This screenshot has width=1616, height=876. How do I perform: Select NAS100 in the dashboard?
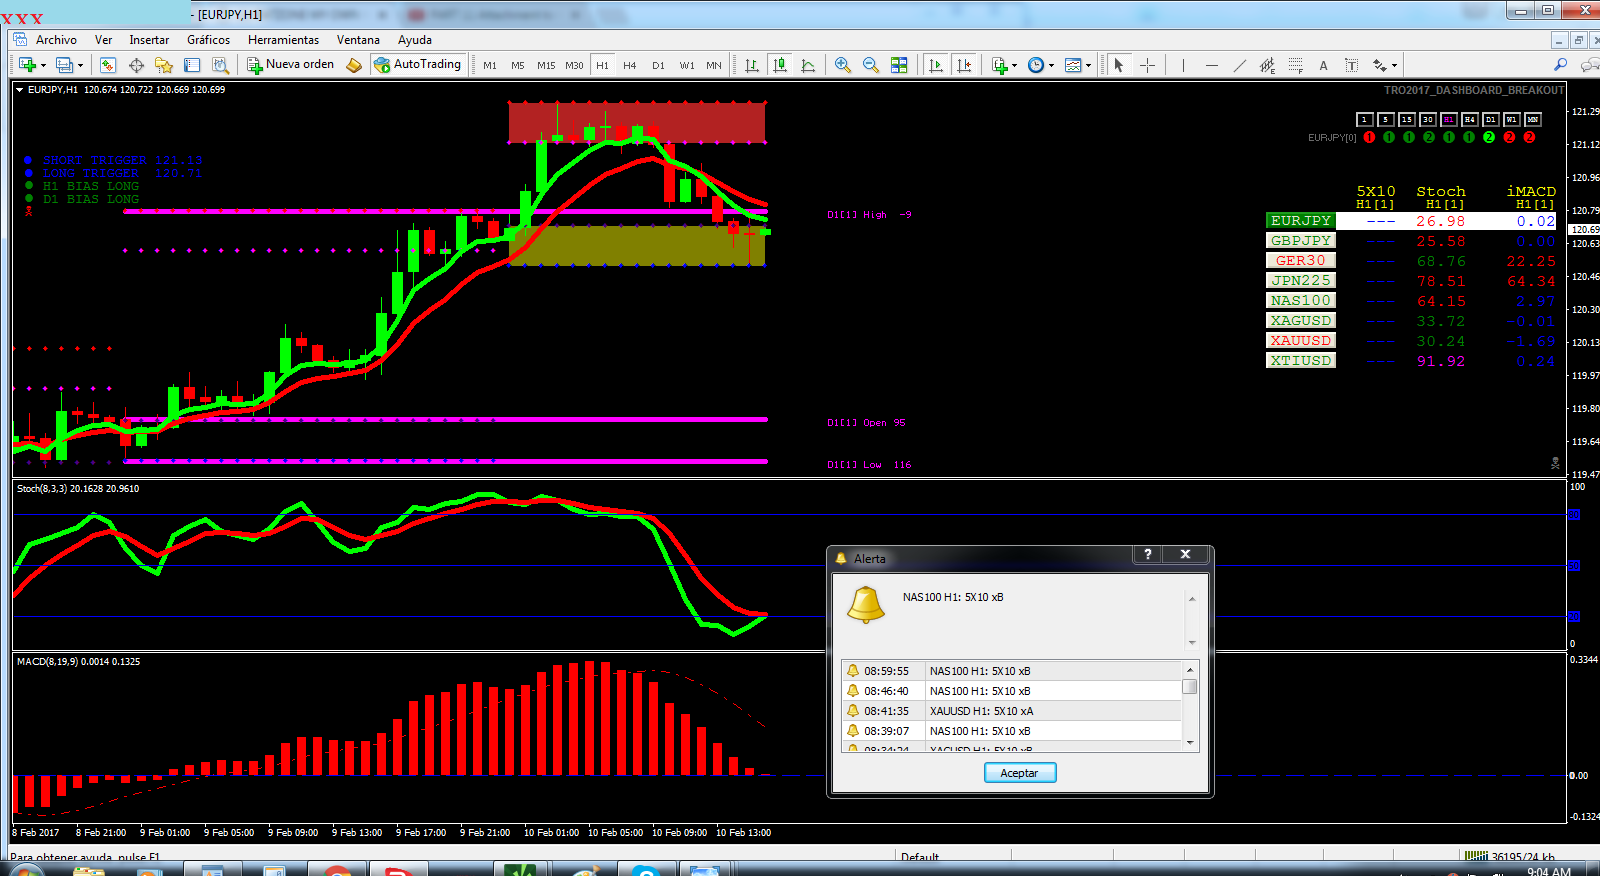[1300, 301]
